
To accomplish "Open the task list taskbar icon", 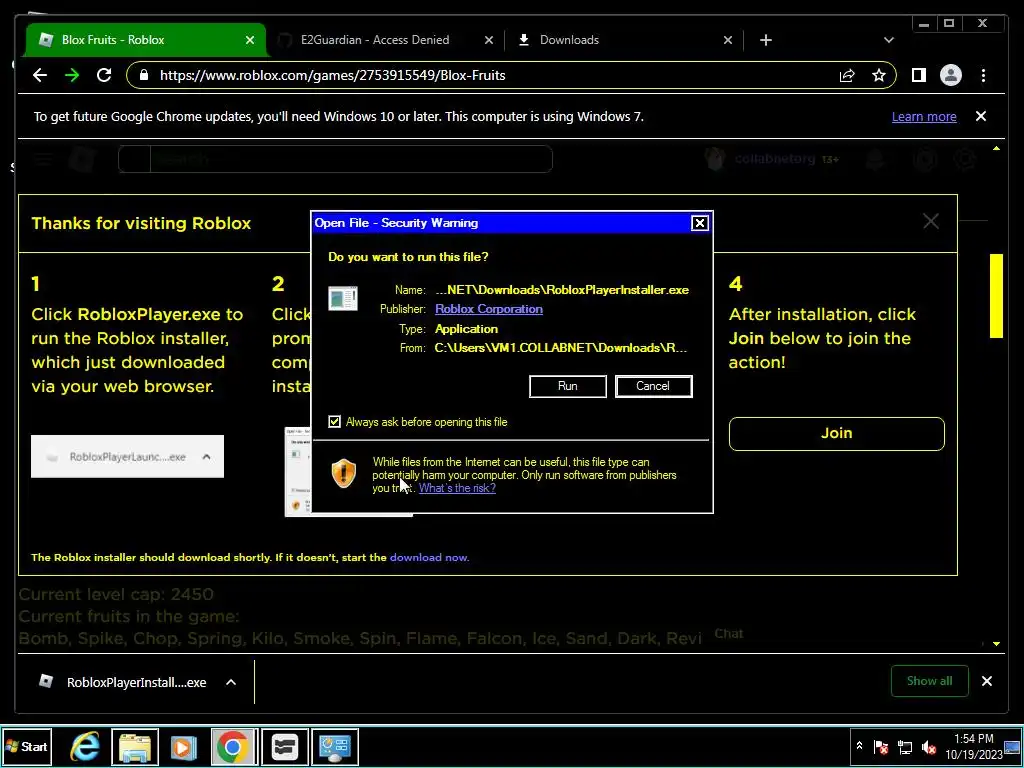I will point(285,746).
